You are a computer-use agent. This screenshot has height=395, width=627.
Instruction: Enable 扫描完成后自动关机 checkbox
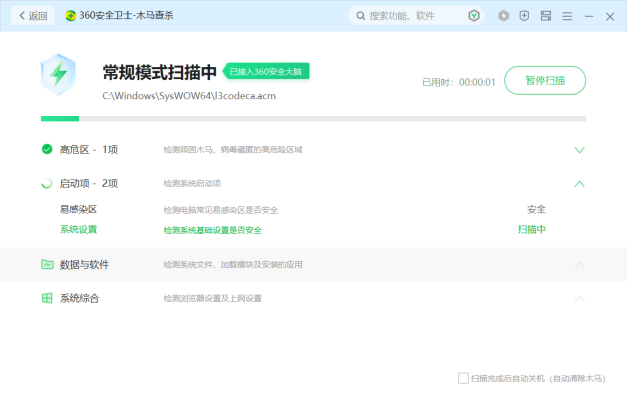(463, 378)
